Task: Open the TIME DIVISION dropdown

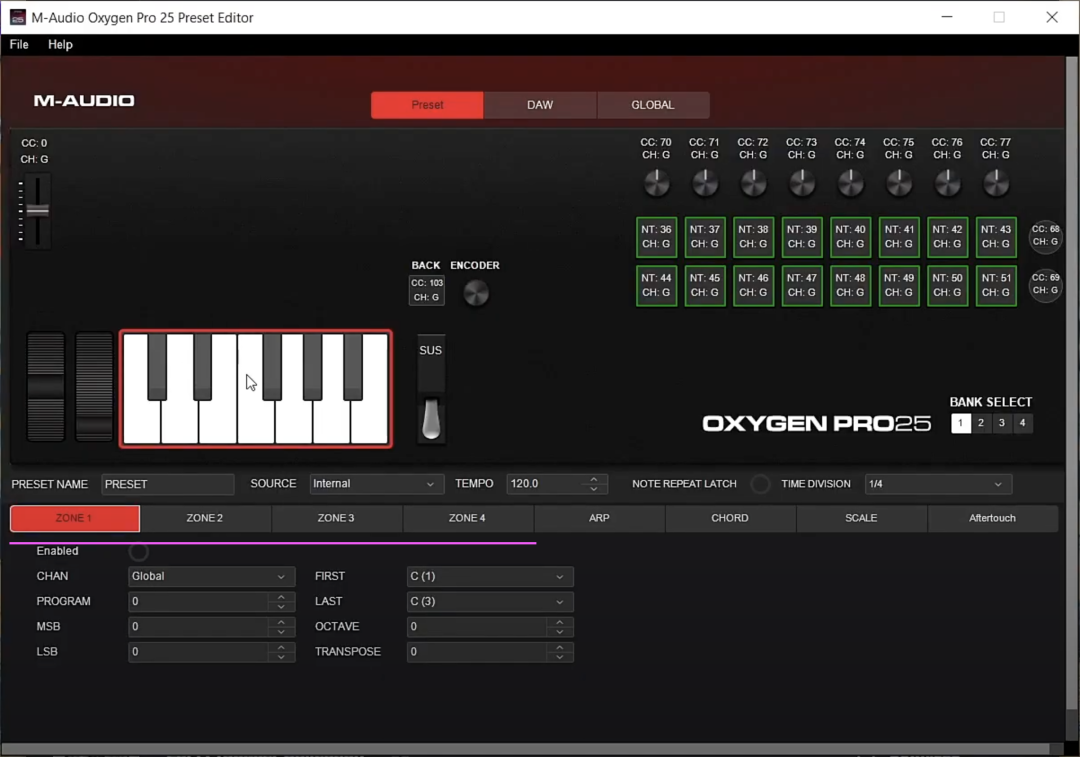Action: 937,484
